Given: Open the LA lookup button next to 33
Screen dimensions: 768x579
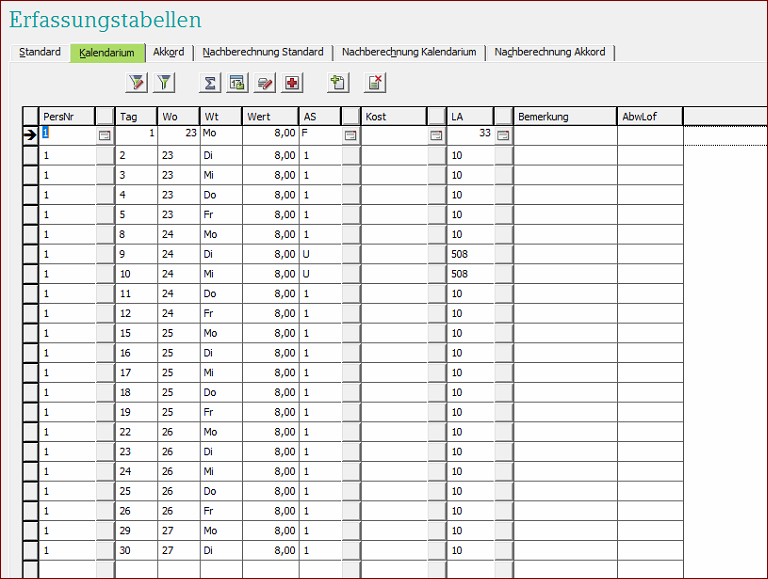Looking at the screenshot, I should tap(503, 135).
